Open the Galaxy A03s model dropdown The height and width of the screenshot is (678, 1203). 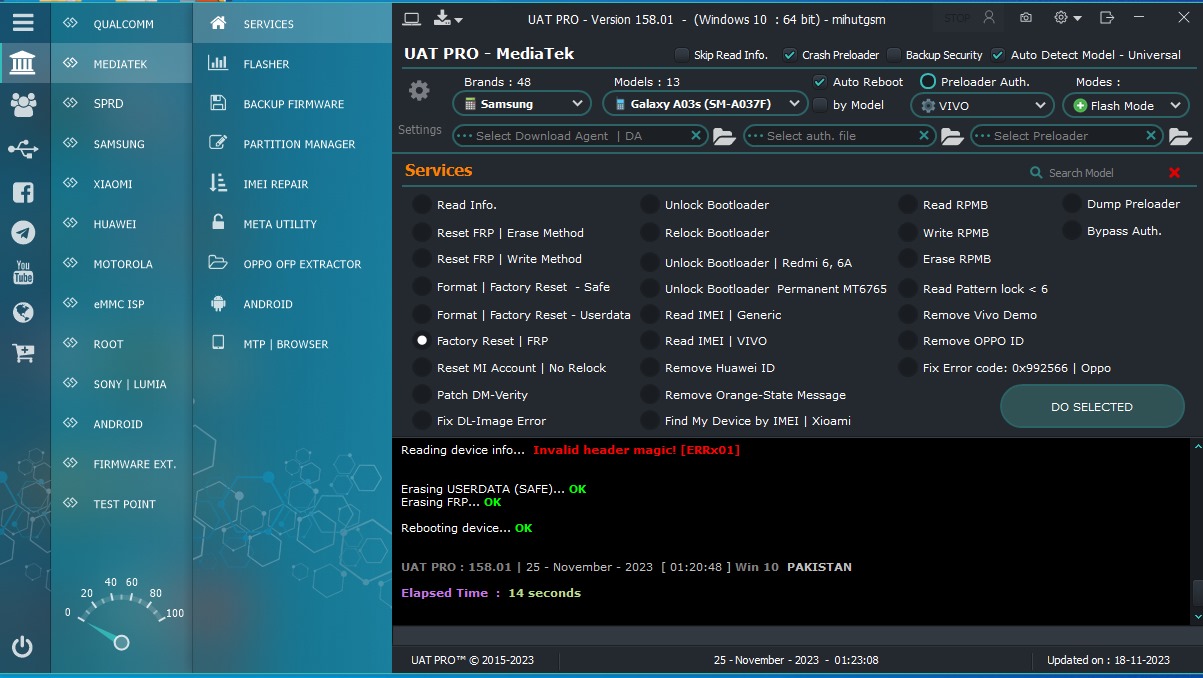coord(705,104)
